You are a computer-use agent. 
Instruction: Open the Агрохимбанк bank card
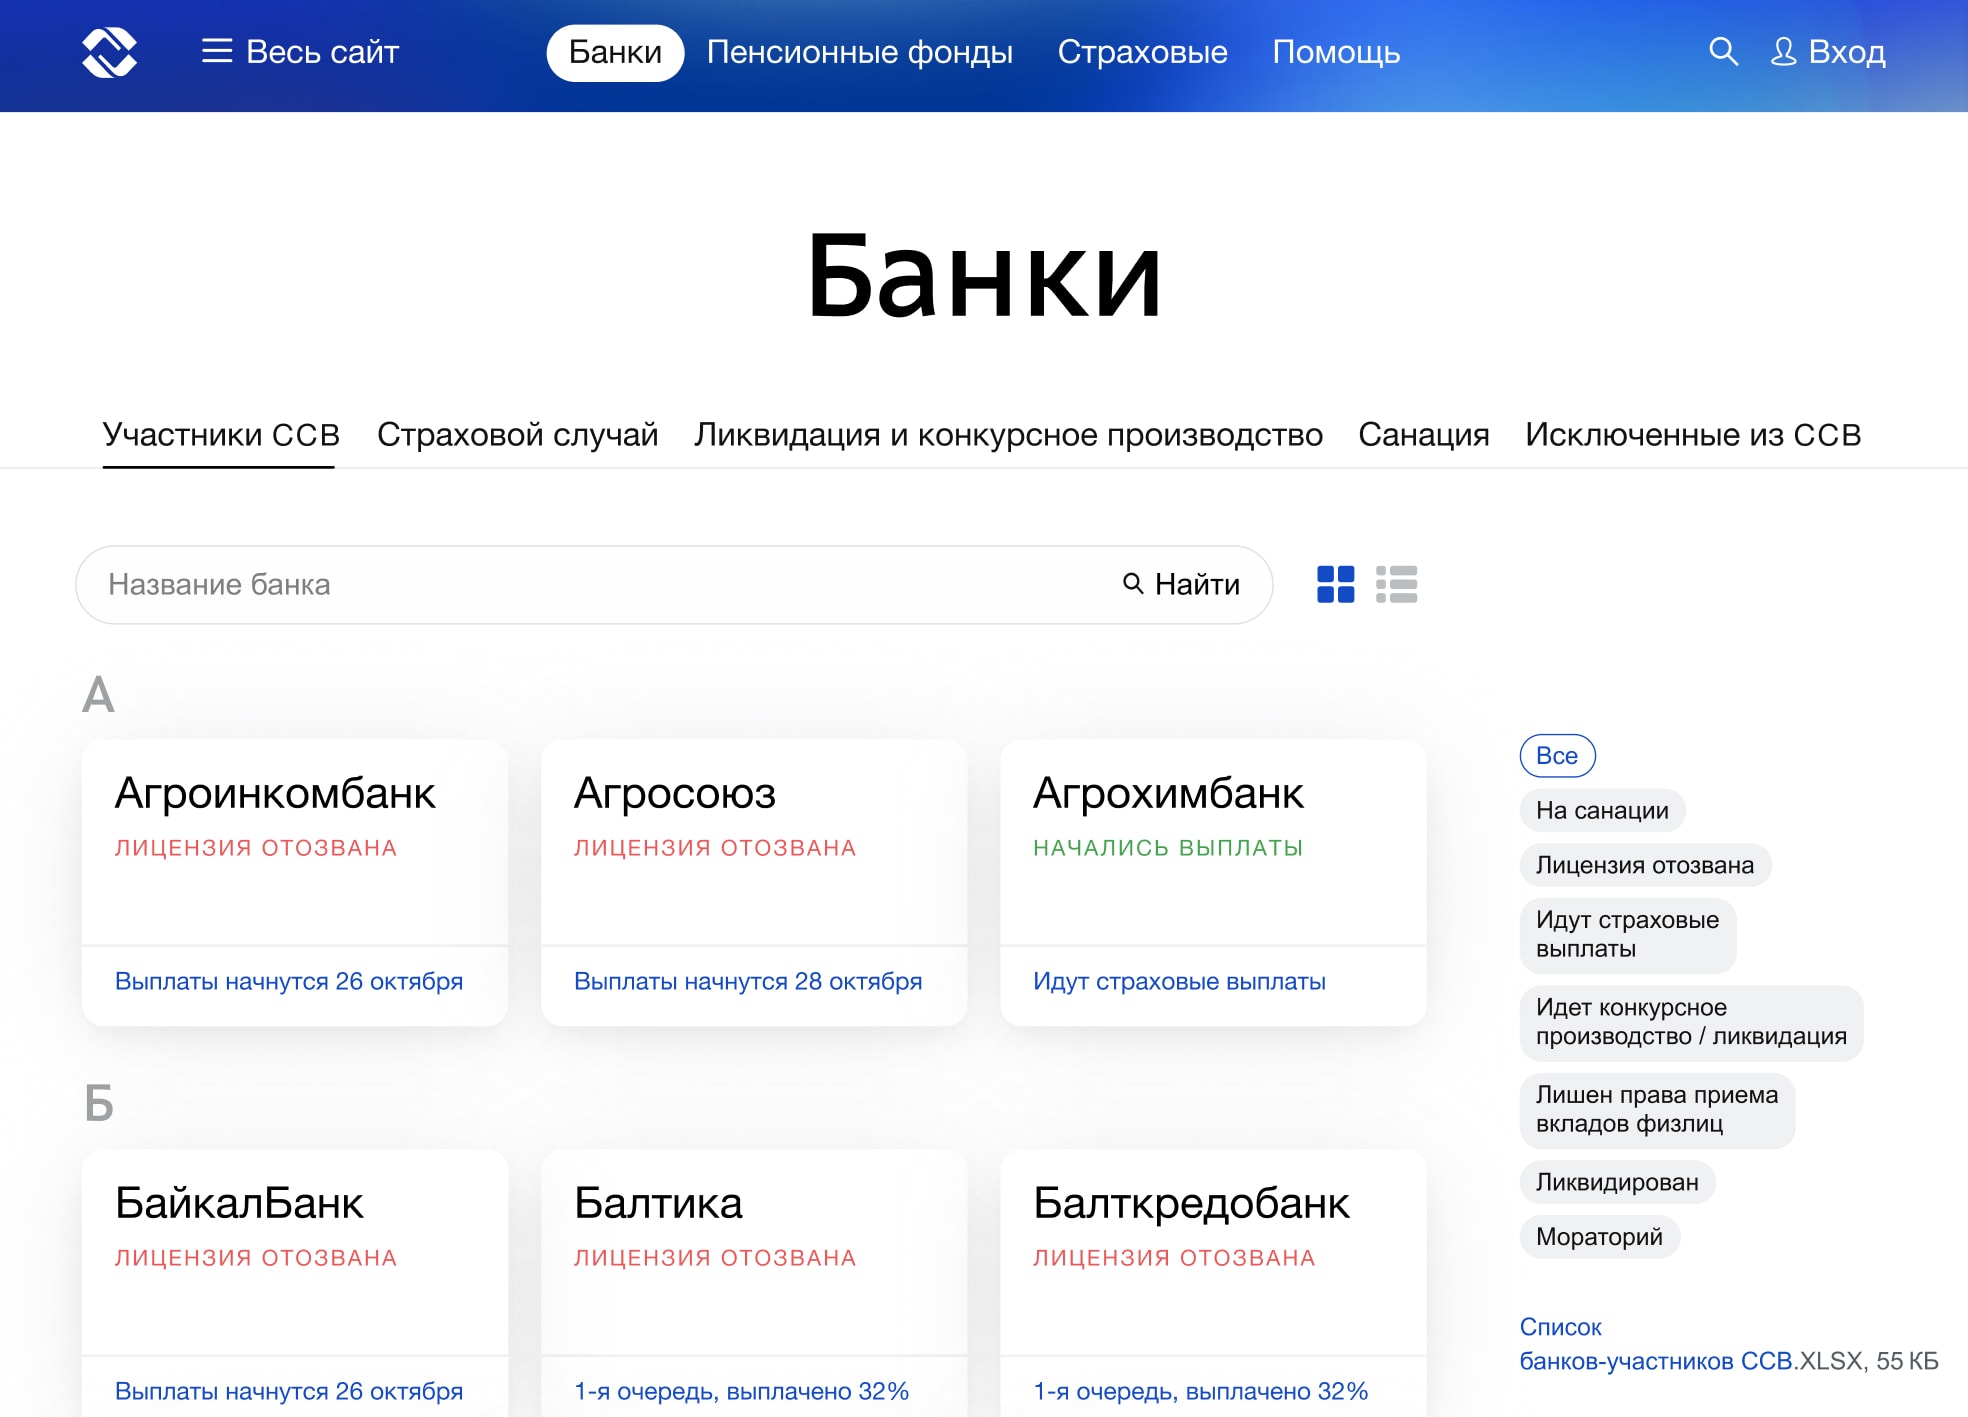pos(1167,794)
